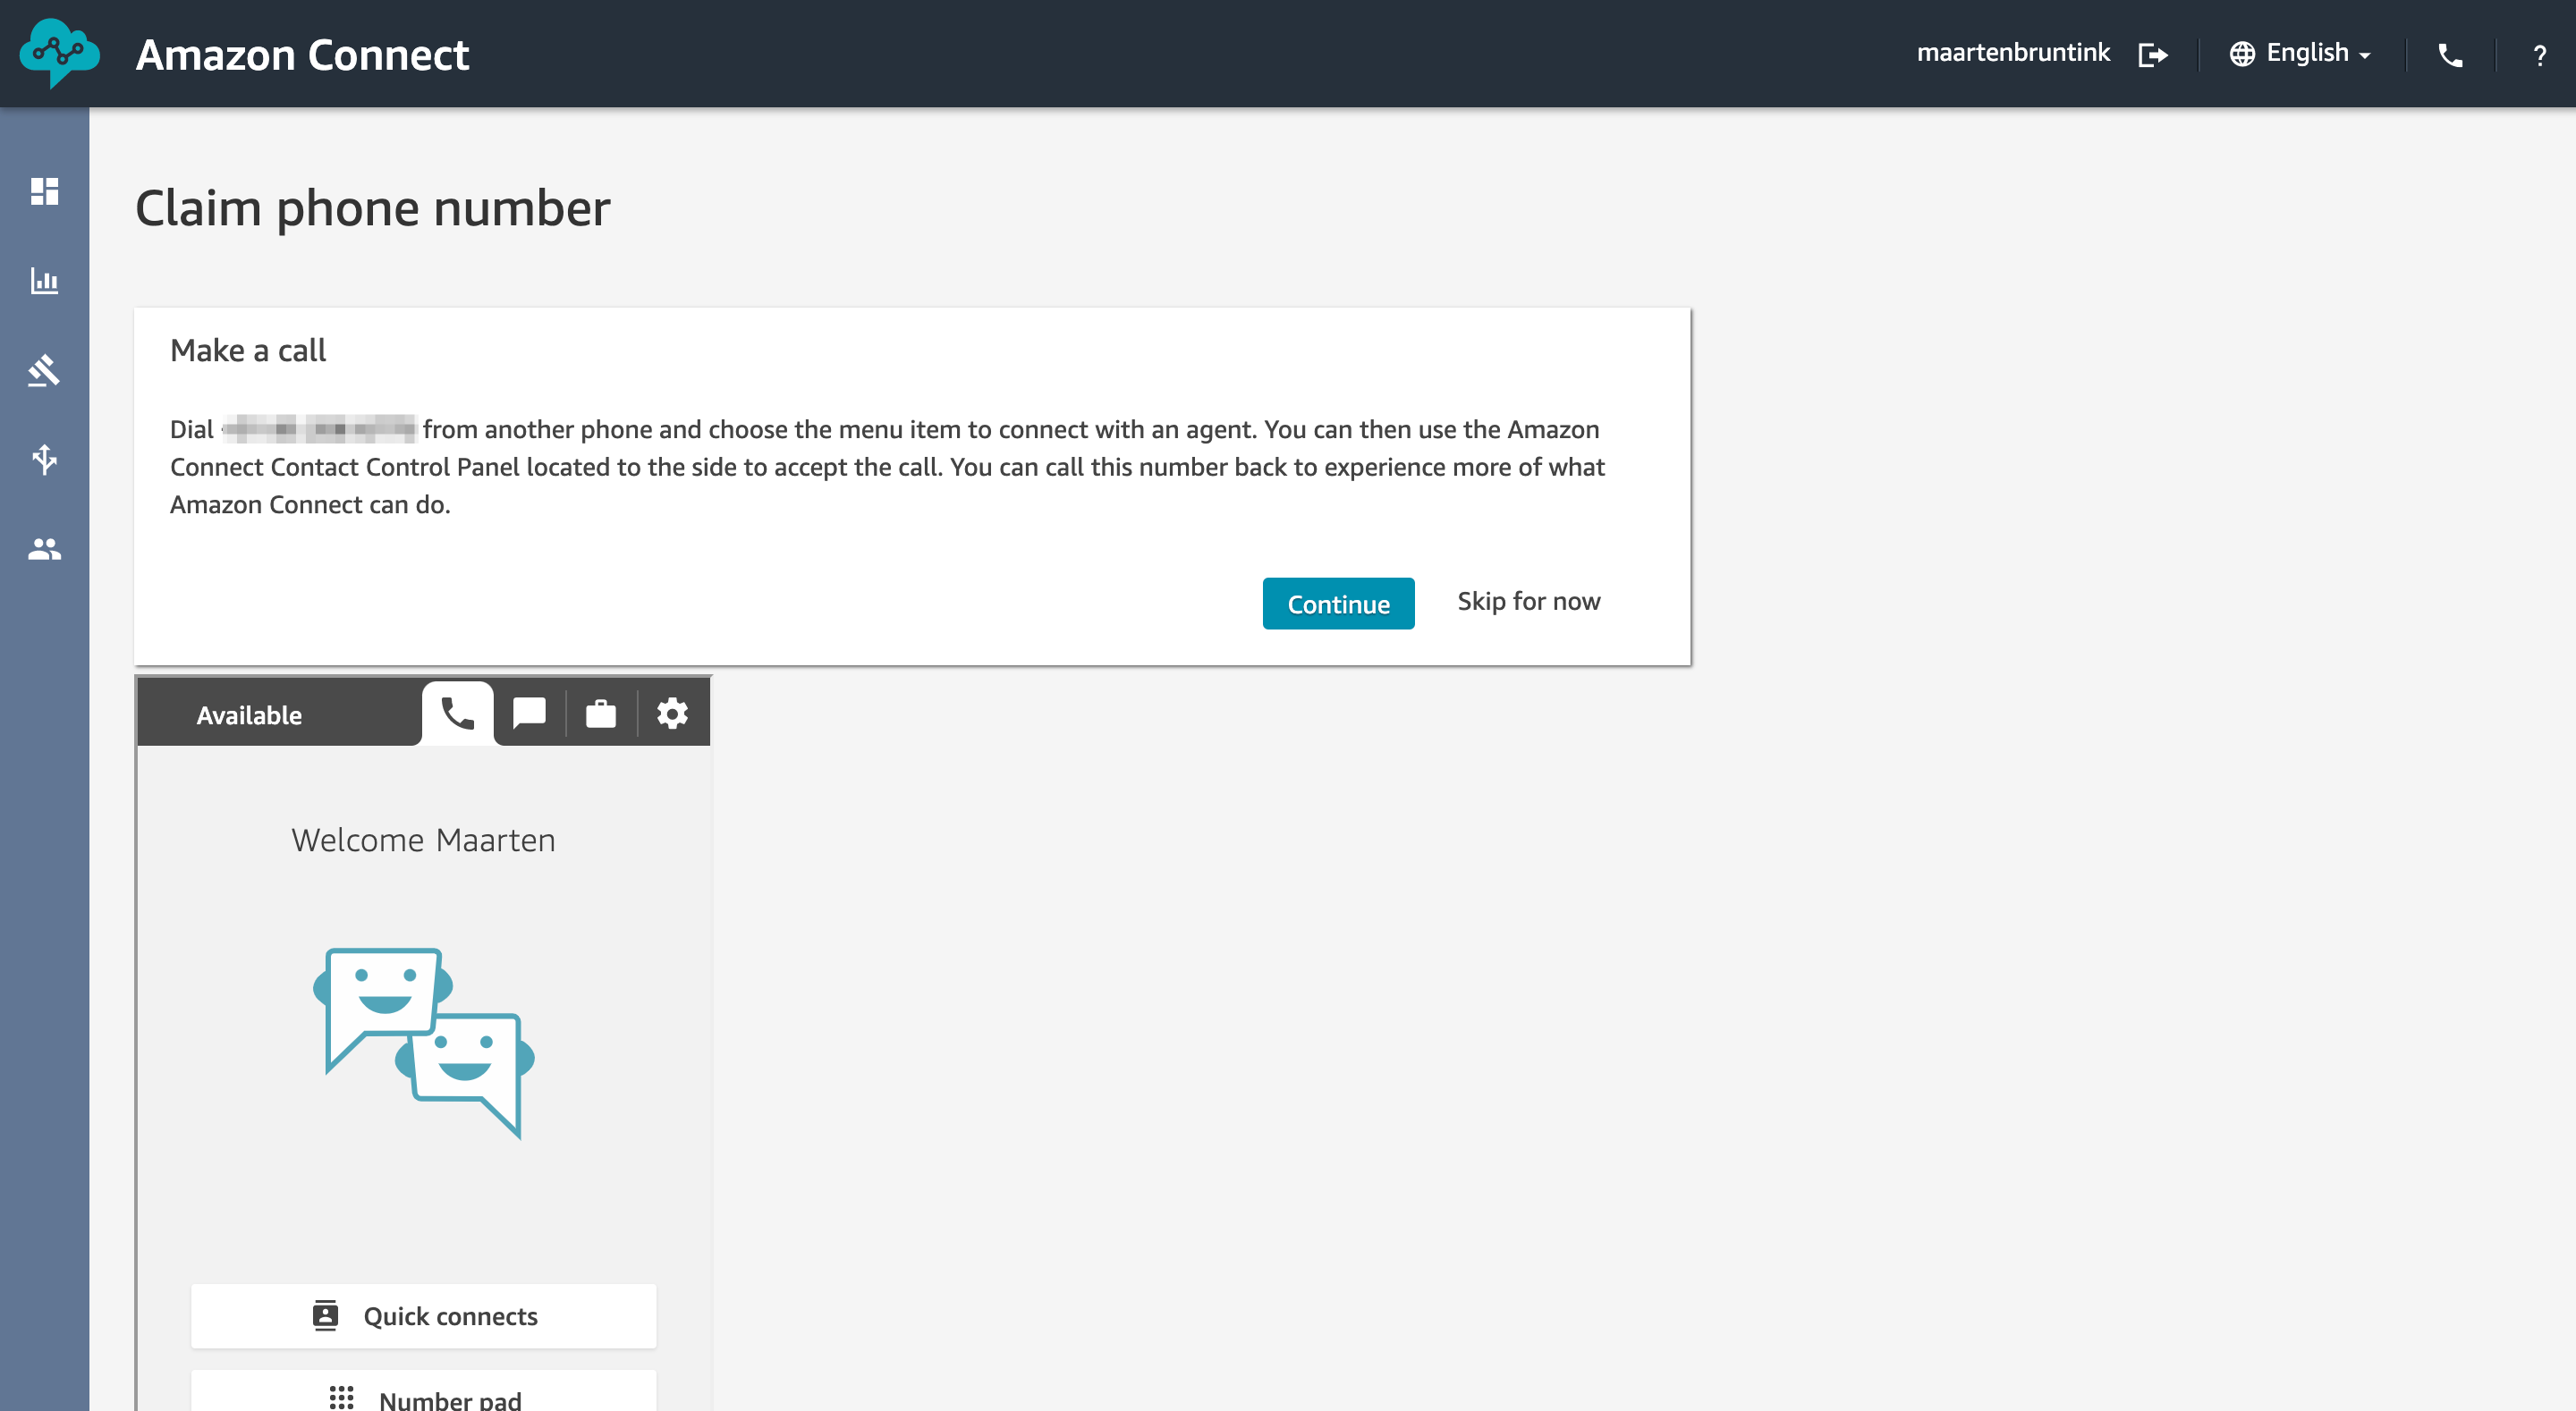The width and height of the screenshot is (2576, 1411).
Task: Click the phone icon in top bar
Action: [x=2449, y=55]
